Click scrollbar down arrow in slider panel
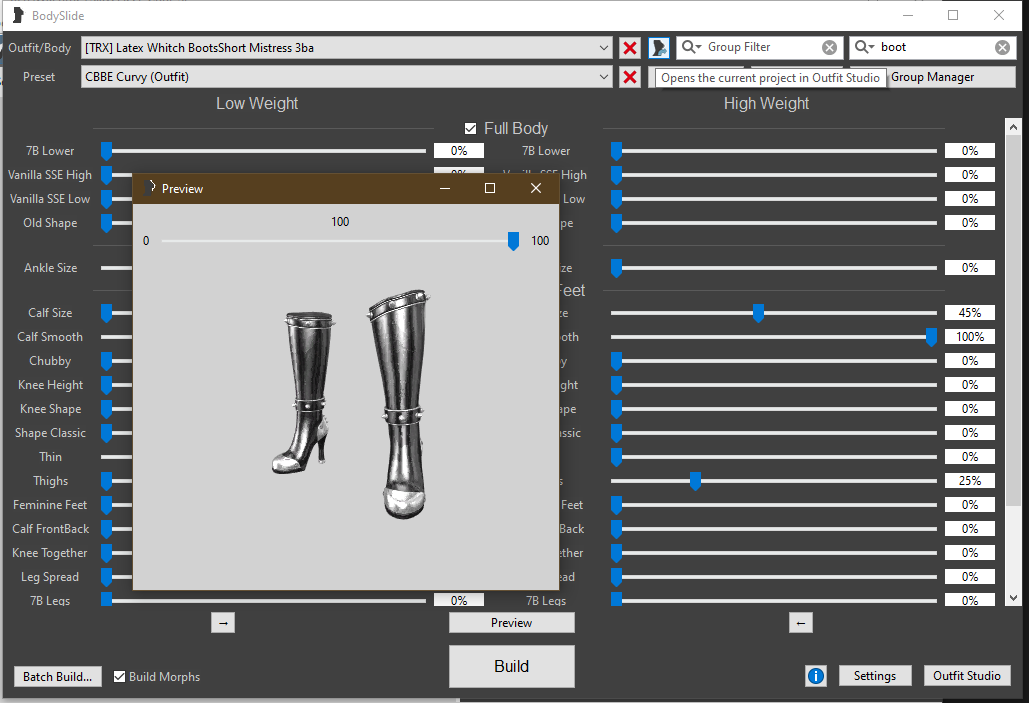Screen dimensions: 1029x703 [x=1013, y=597]
